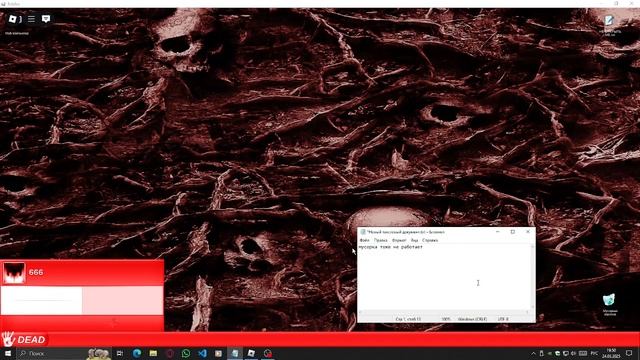
Task: Close the Notepad window
Action: [528, 232]
